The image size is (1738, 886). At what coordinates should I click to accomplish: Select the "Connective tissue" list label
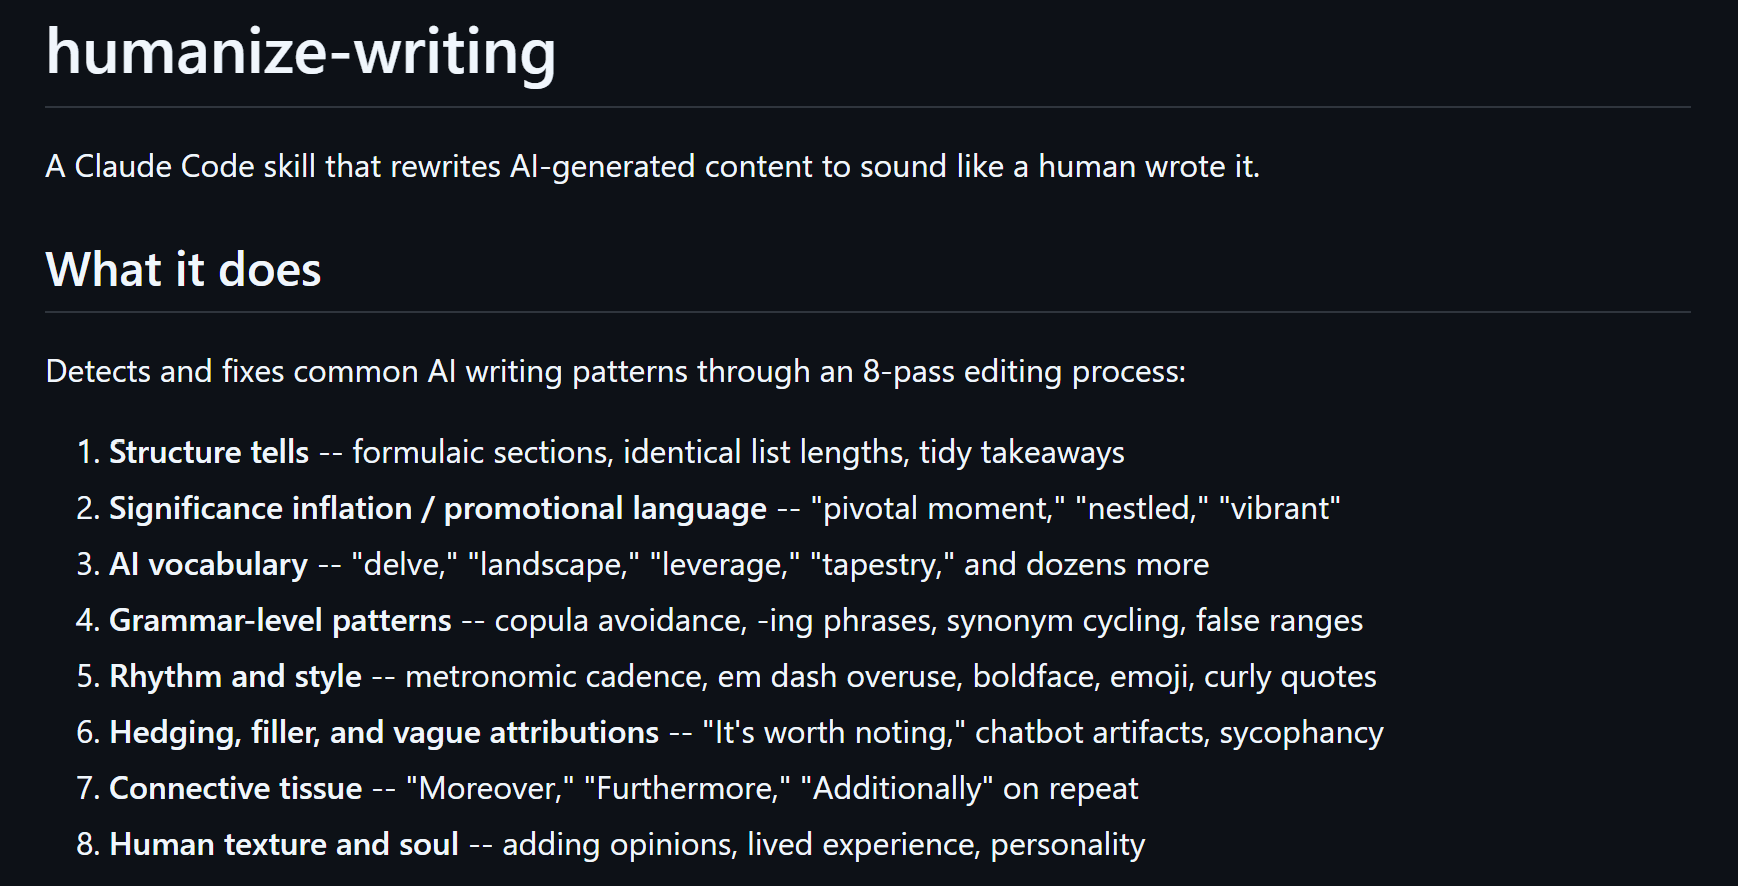pyautogui.click(x=235, y=788)
